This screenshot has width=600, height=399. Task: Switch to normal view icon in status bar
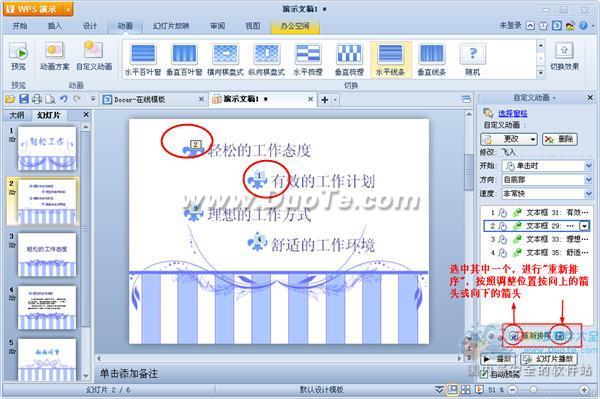(x=453, y=390)
